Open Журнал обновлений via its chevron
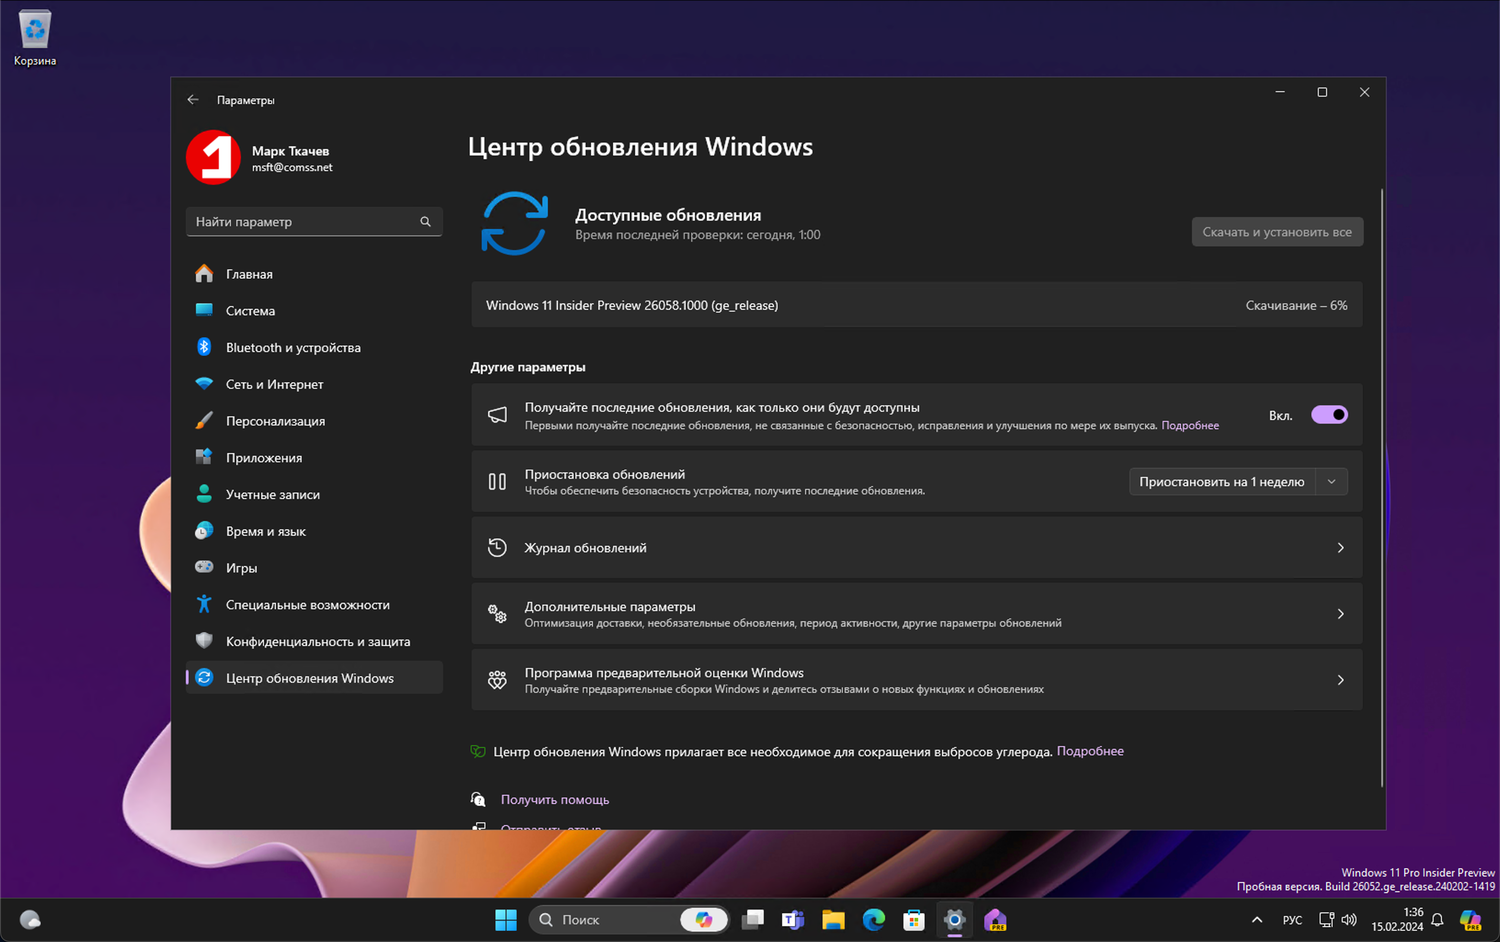 coord(1340,547)
